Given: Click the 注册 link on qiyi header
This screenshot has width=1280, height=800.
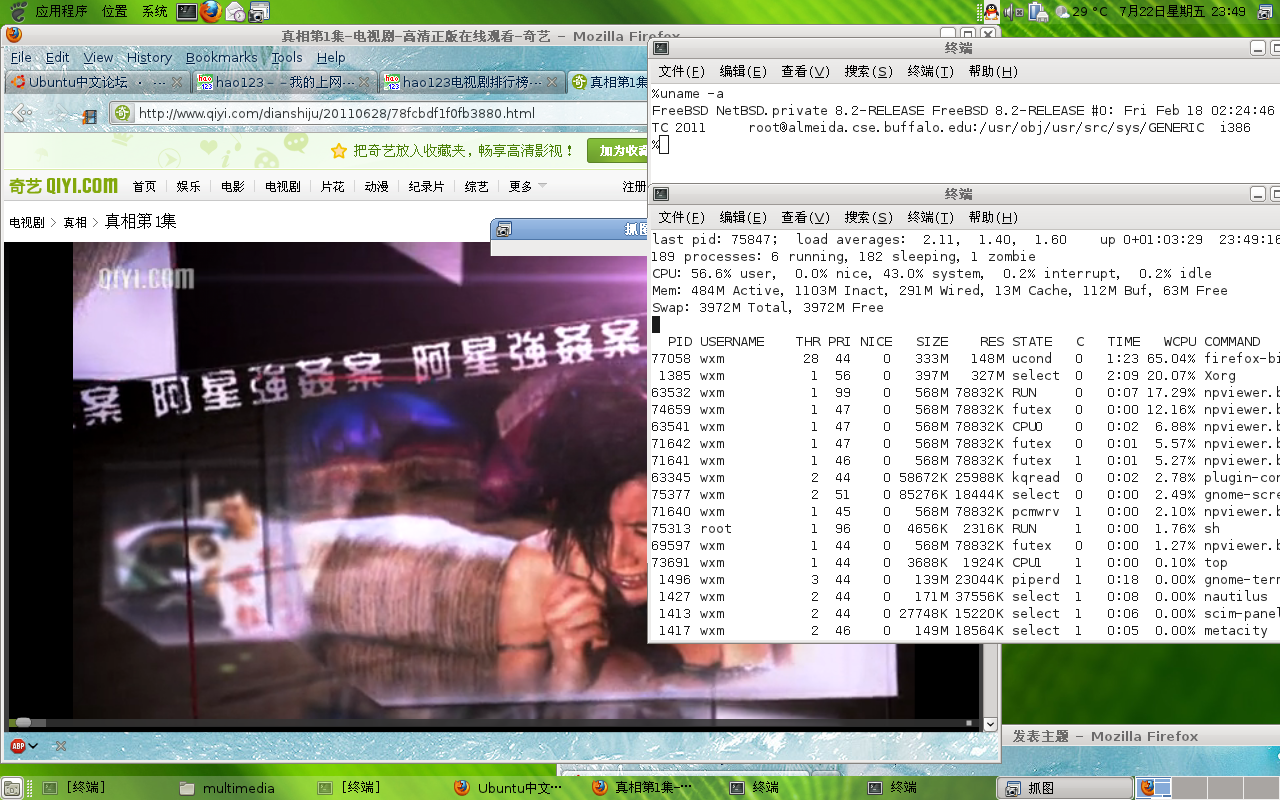Looking at the screenshot, I should tap(634, 186).
